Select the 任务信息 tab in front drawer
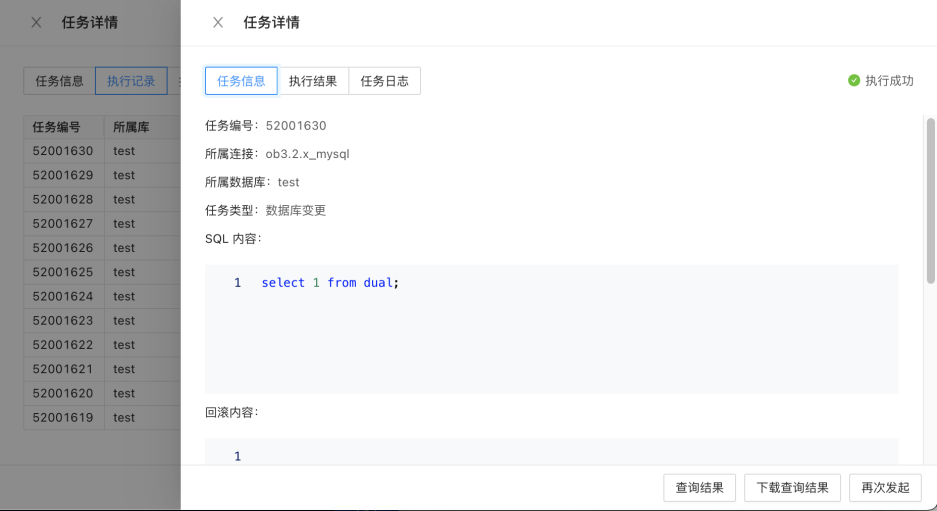This screenshot has height=511, width=937. click(x=241, y=81)
